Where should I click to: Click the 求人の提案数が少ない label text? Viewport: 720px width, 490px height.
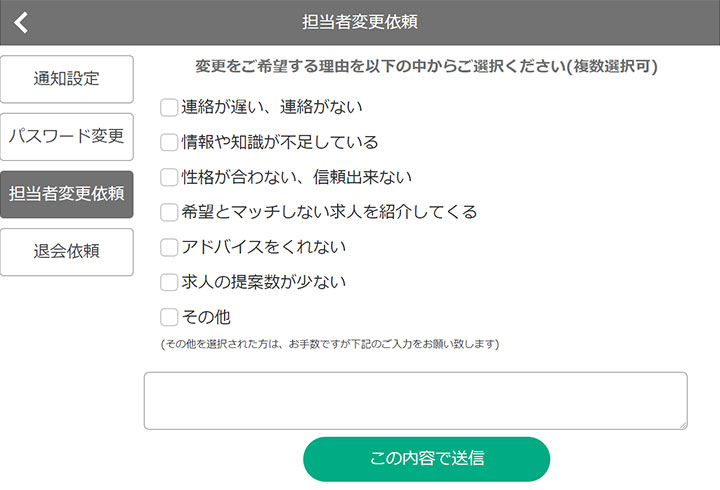263,282
